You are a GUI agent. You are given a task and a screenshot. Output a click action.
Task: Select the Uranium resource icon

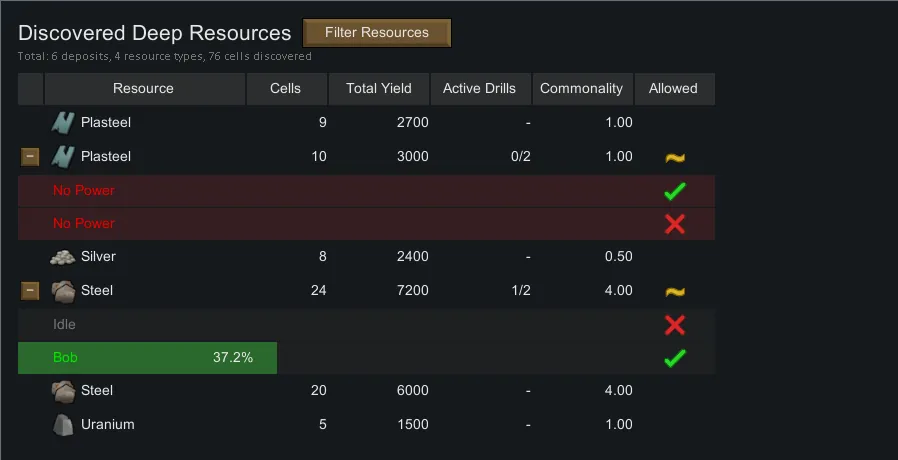pos(64,425)
